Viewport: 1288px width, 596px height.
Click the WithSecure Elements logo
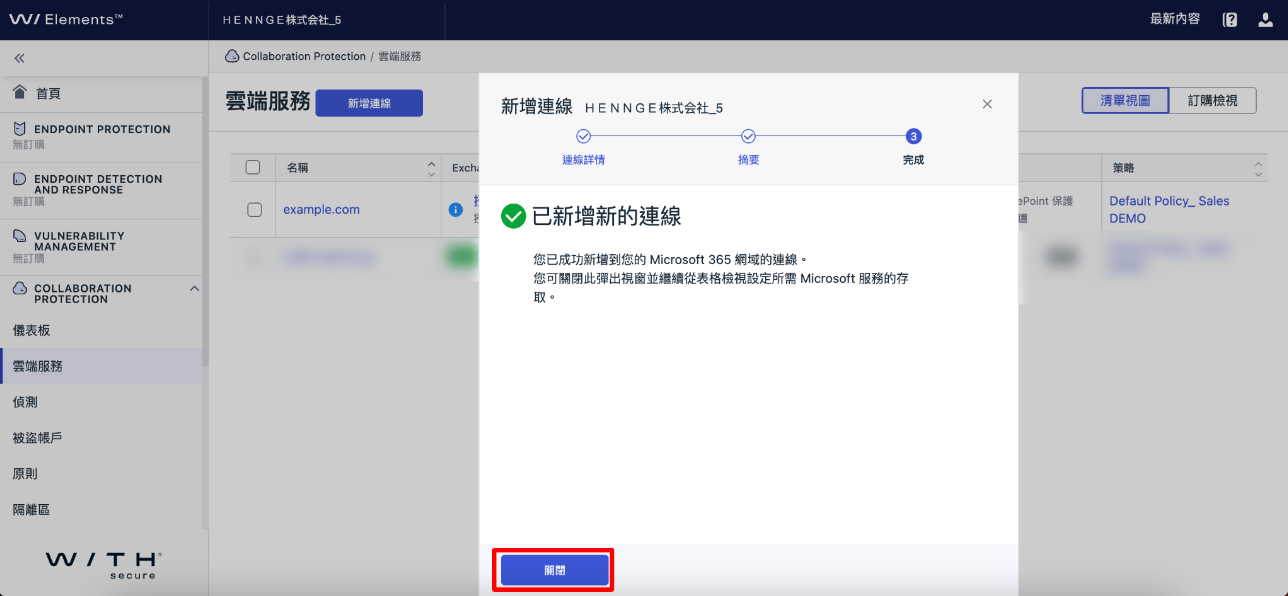coord(66,19)
